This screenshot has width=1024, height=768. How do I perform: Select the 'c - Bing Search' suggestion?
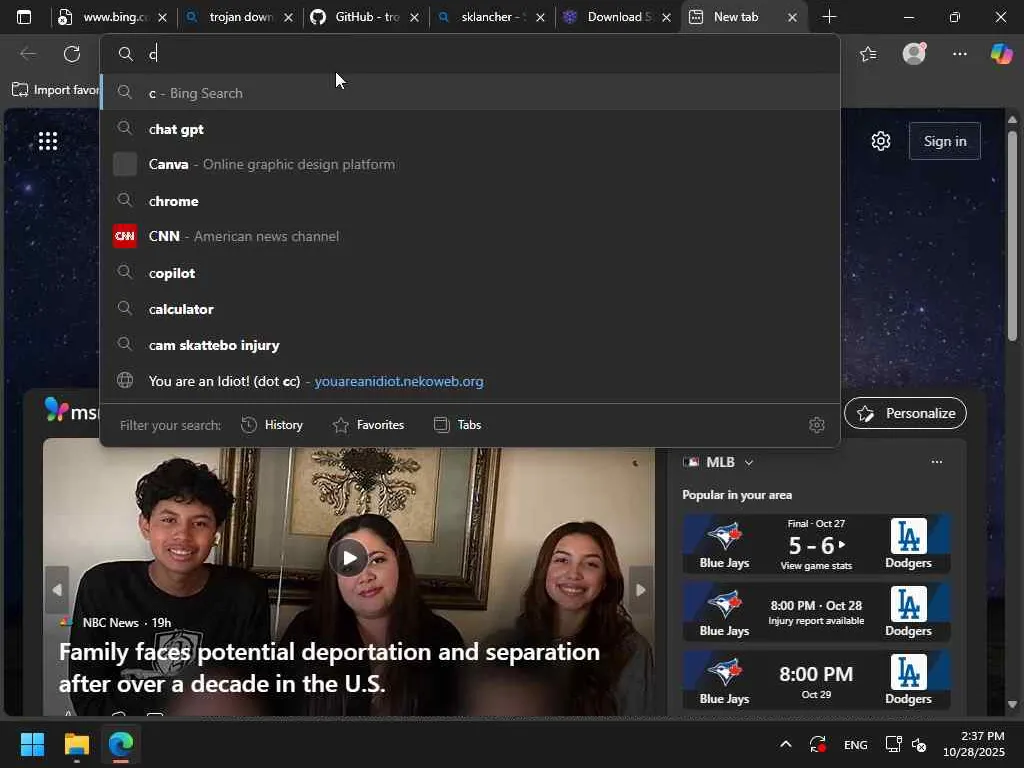tap(470, 93)
